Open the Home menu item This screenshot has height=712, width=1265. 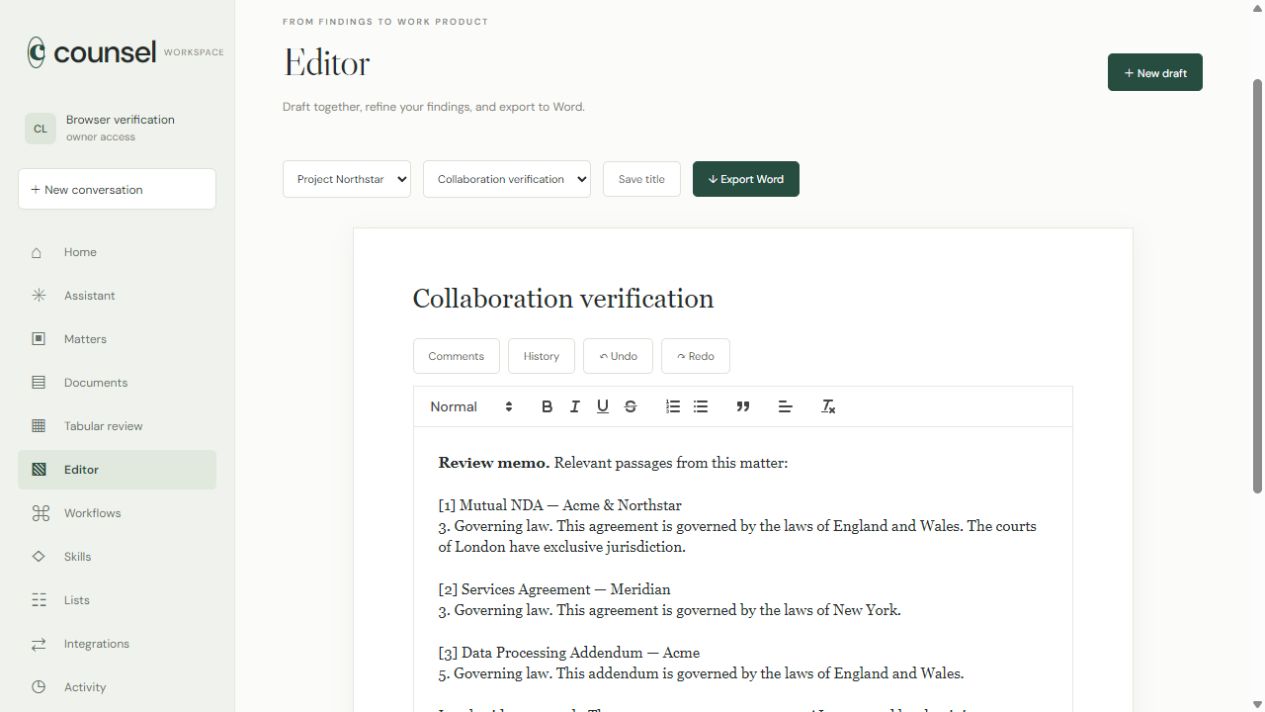[x=117, y=252]
